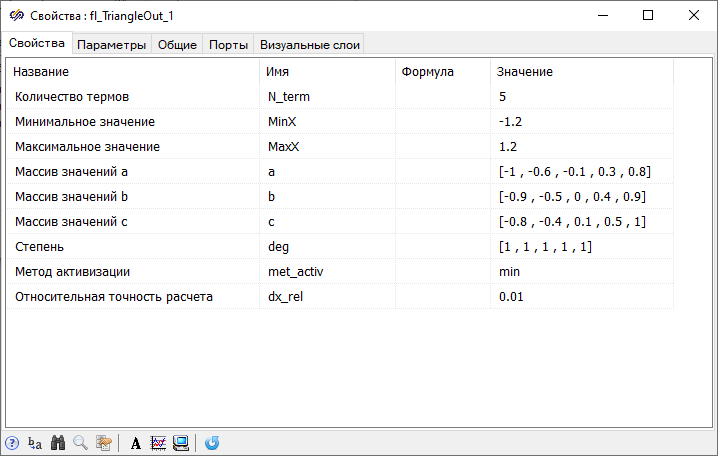Click the binoculars find icon

click(x=58, y=443)
